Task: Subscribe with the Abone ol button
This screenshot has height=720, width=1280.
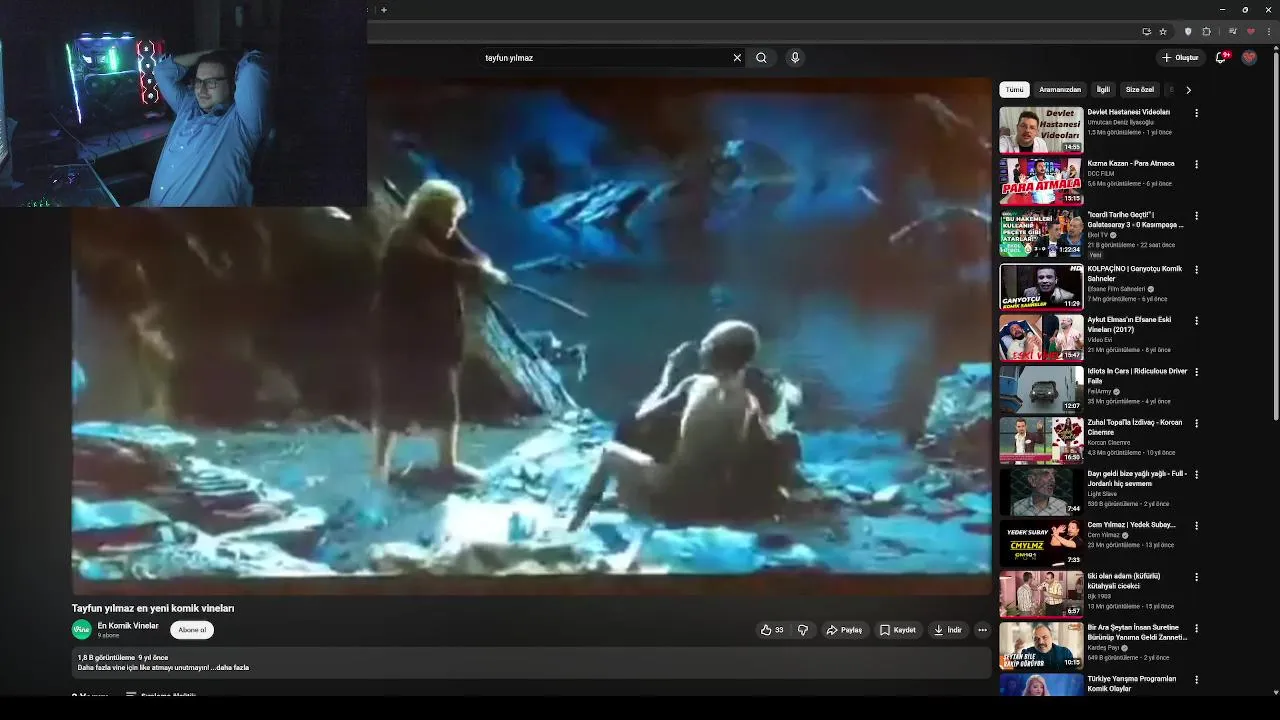Action: [x=192, y=630]
